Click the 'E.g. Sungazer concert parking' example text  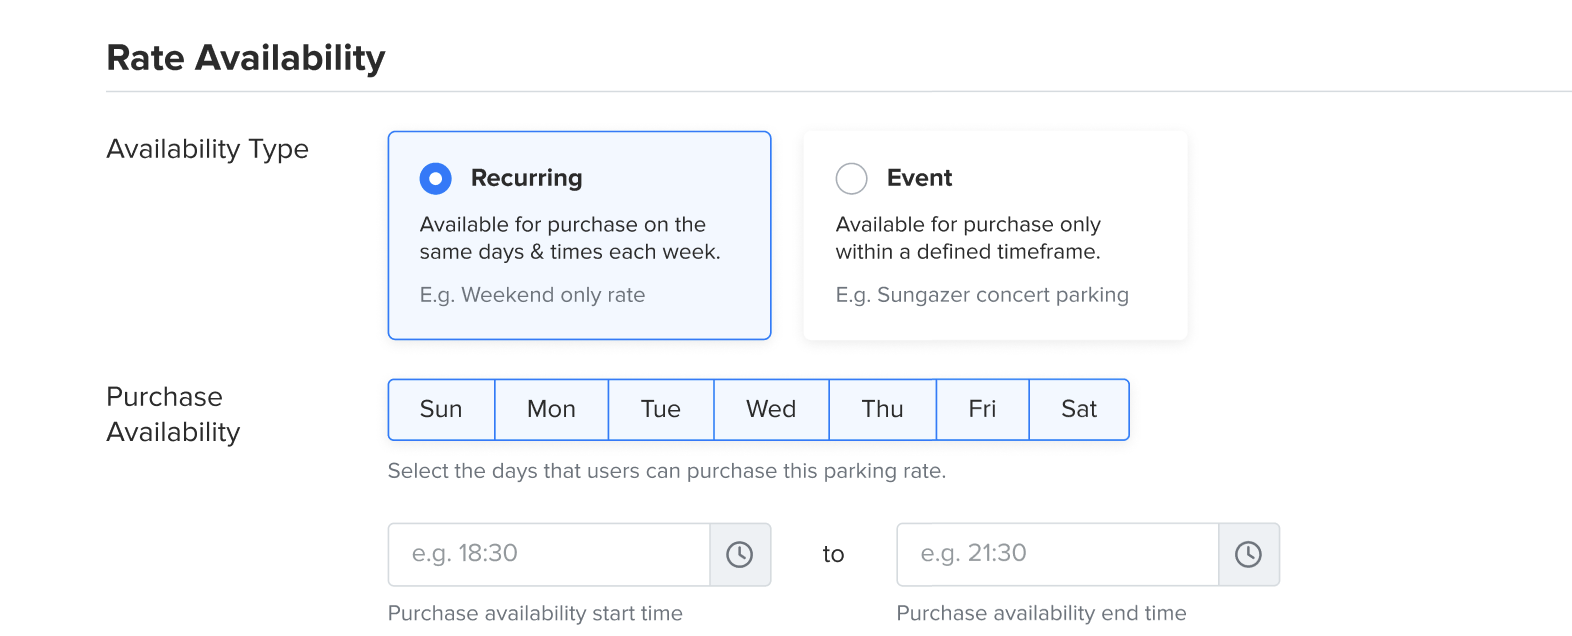click(x=982, y=295)
